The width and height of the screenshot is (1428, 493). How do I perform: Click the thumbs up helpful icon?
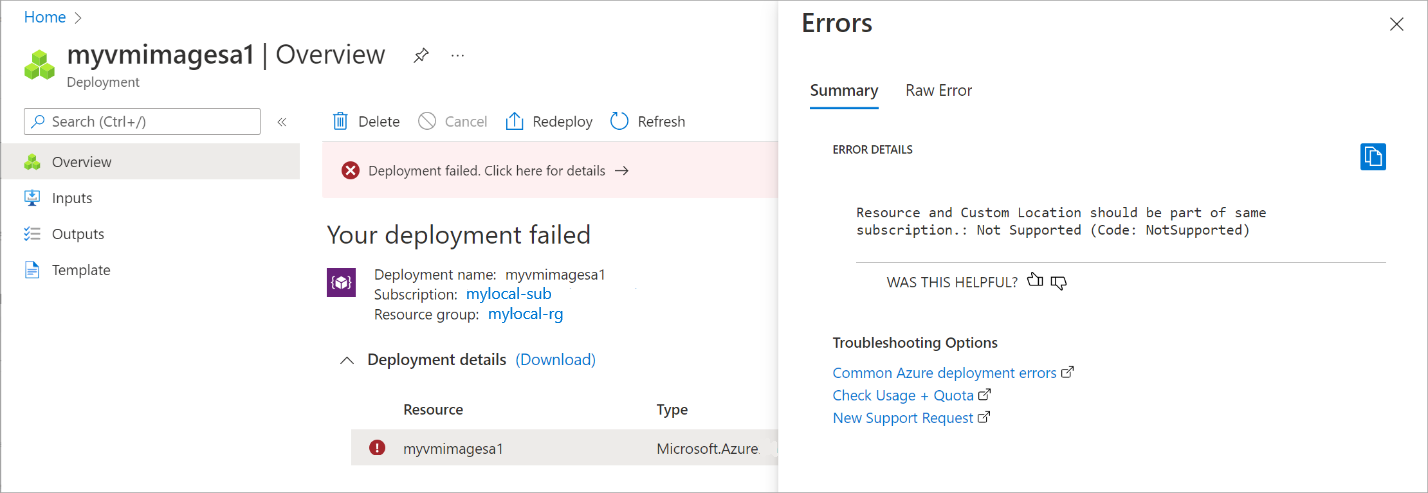click(1035, 282)
